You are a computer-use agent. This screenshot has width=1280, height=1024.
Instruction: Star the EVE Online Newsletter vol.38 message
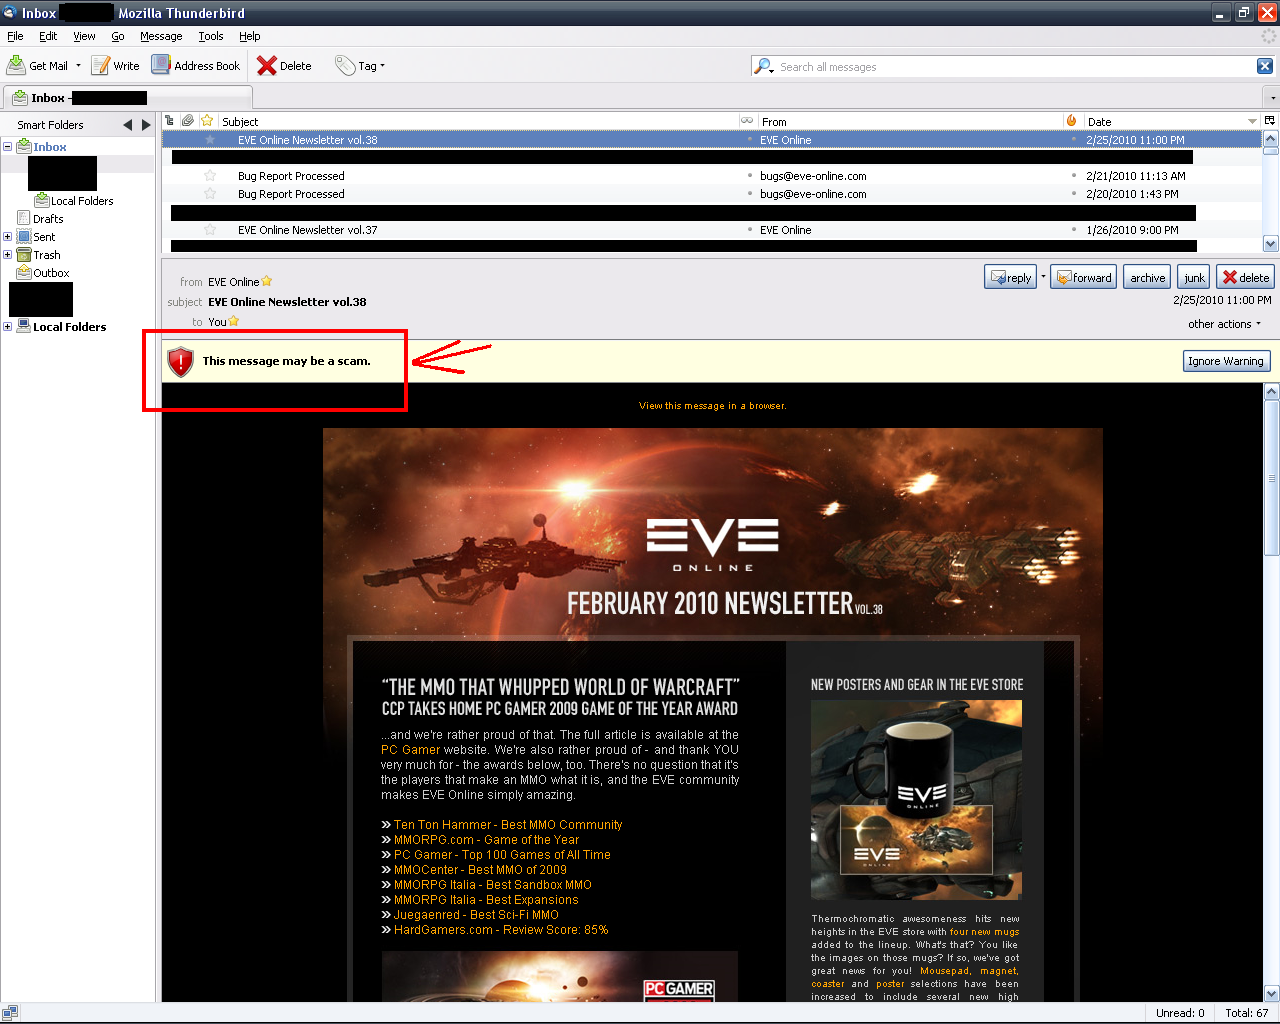point(210,140)
